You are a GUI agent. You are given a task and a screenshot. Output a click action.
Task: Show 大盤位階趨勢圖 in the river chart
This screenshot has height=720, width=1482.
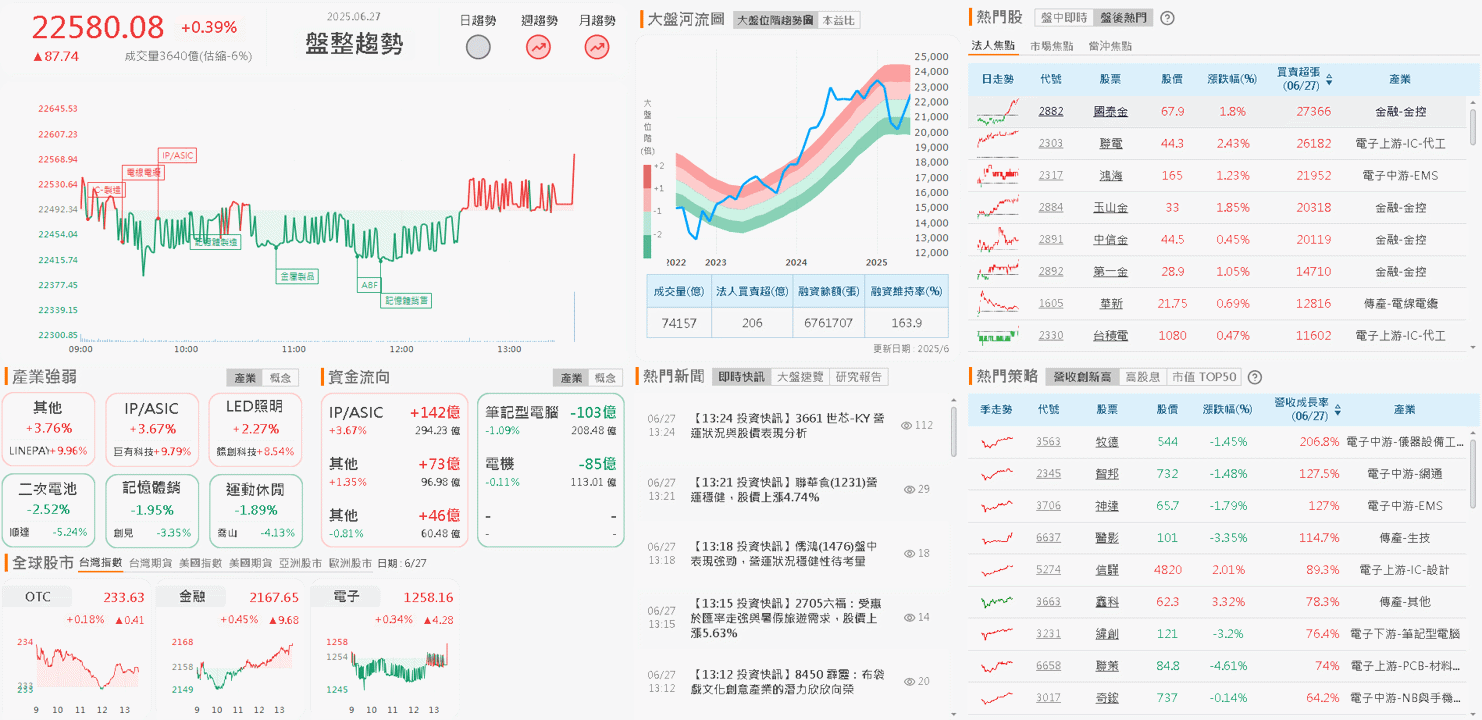(x=775, y=20)
